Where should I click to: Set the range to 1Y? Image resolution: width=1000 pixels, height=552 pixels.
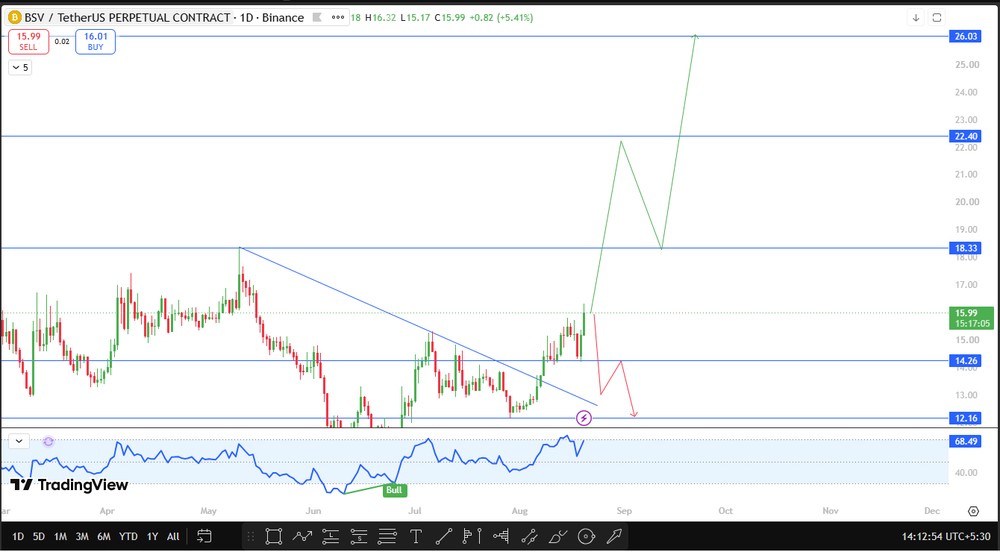[152, 537]
